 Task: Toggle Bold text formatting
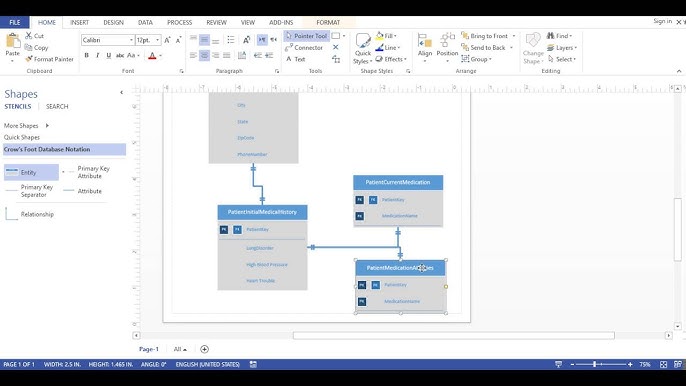(x=87, y=56)
